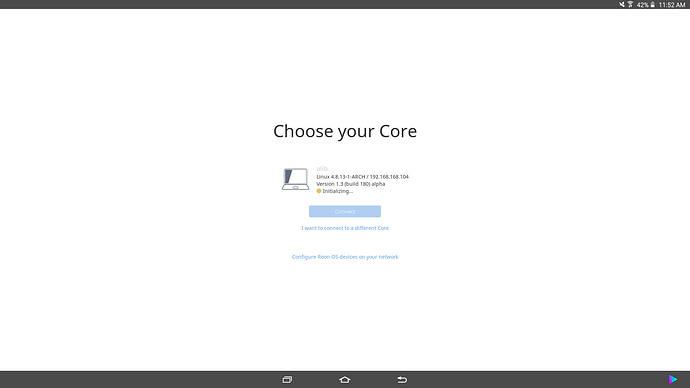Open 'I want to connect to a different Core'

pos(345,228)
